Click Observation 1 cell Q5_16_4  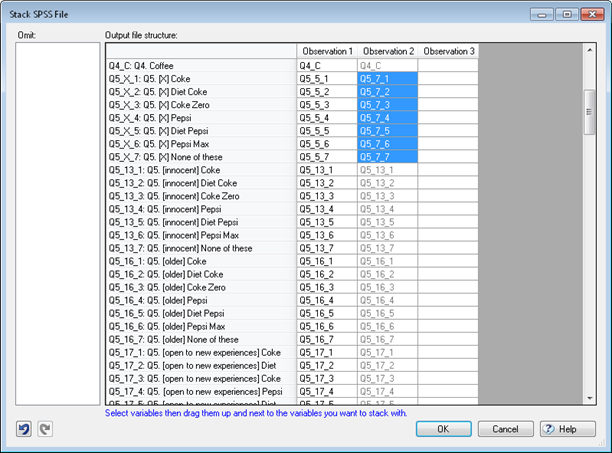click(327, 300)
